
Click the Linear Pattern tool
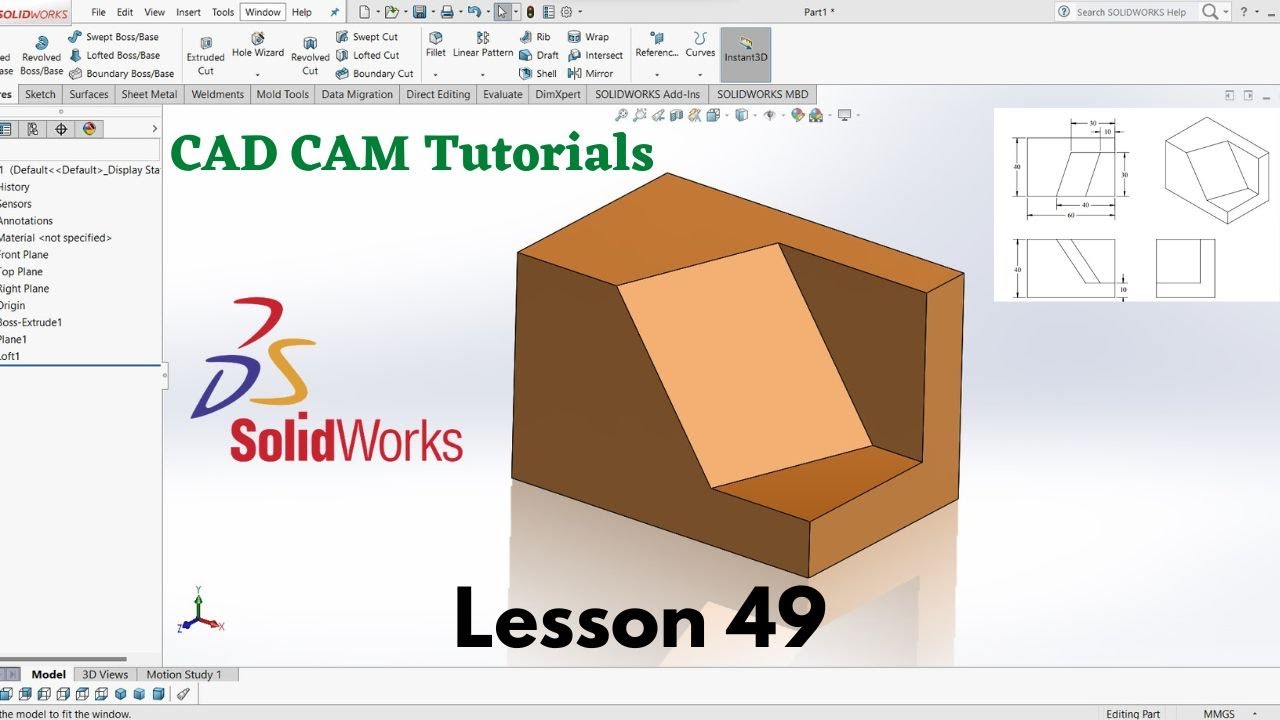pos(483,45)
